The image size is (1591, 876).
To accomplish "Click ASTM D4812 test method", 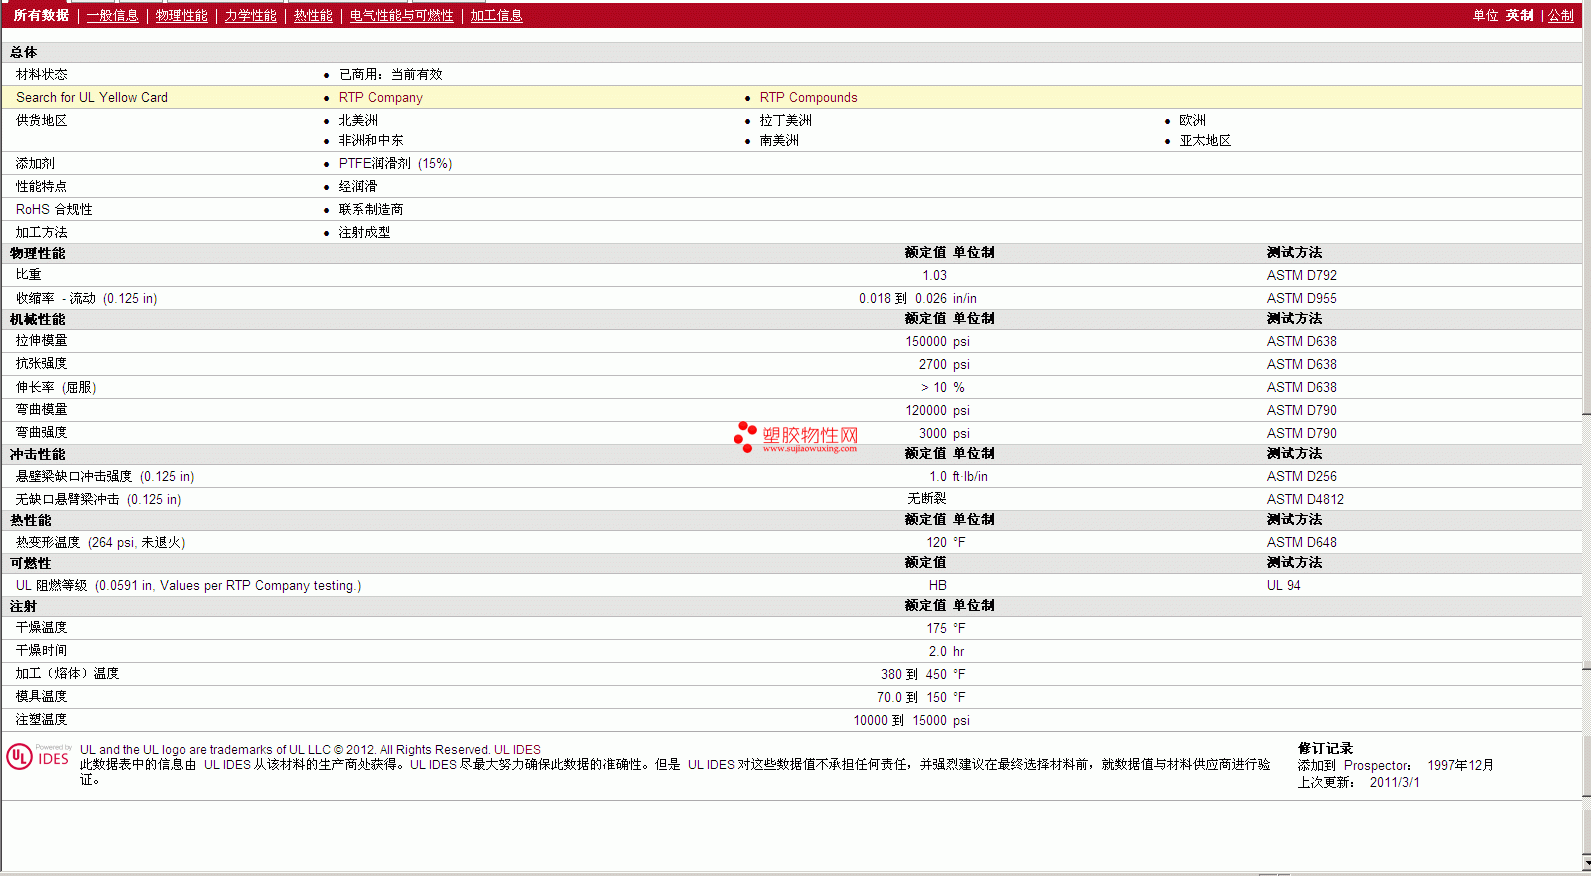I will tap(1305, 500).
